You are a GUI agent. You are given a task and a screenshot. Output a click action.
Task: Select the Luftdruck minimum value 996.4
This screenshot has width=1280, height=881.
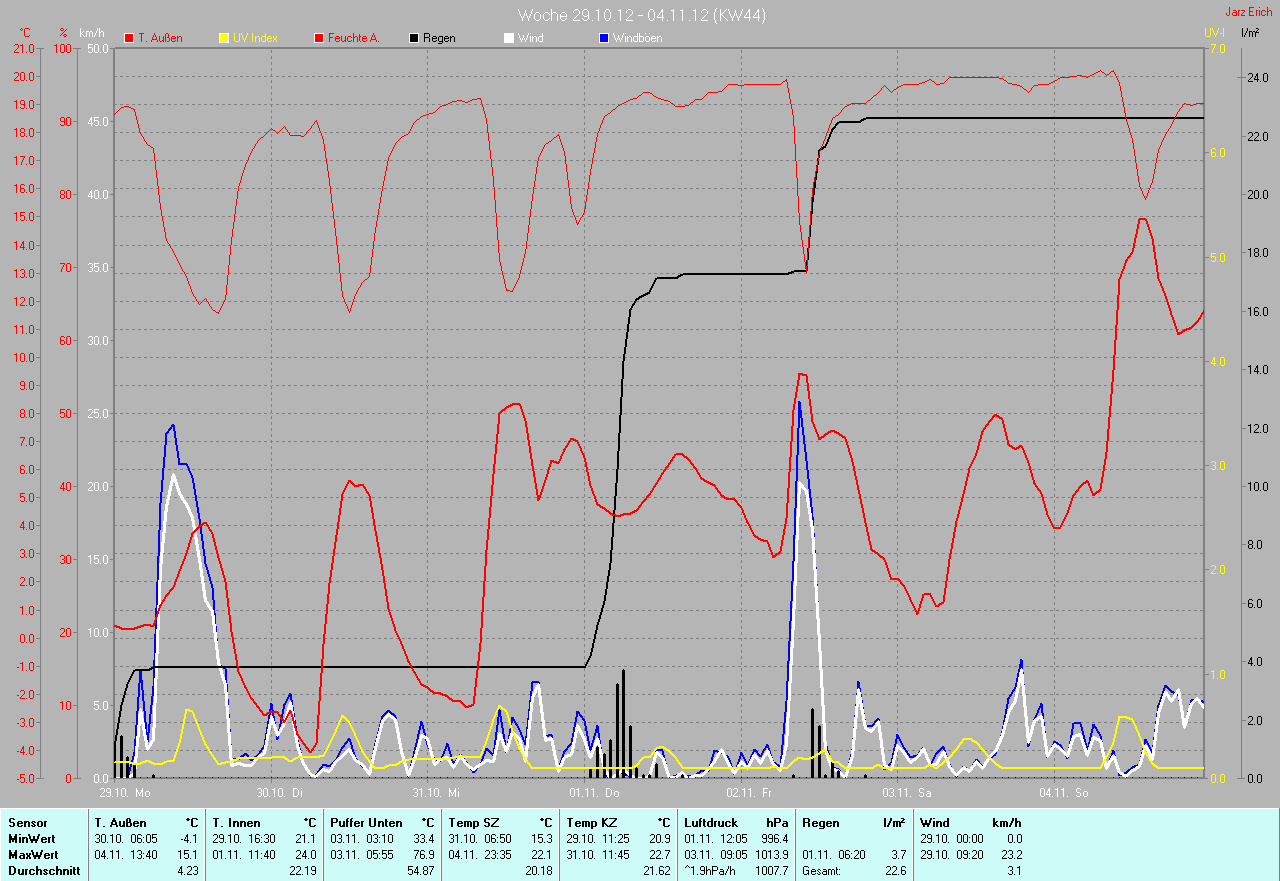coord(774,839)
